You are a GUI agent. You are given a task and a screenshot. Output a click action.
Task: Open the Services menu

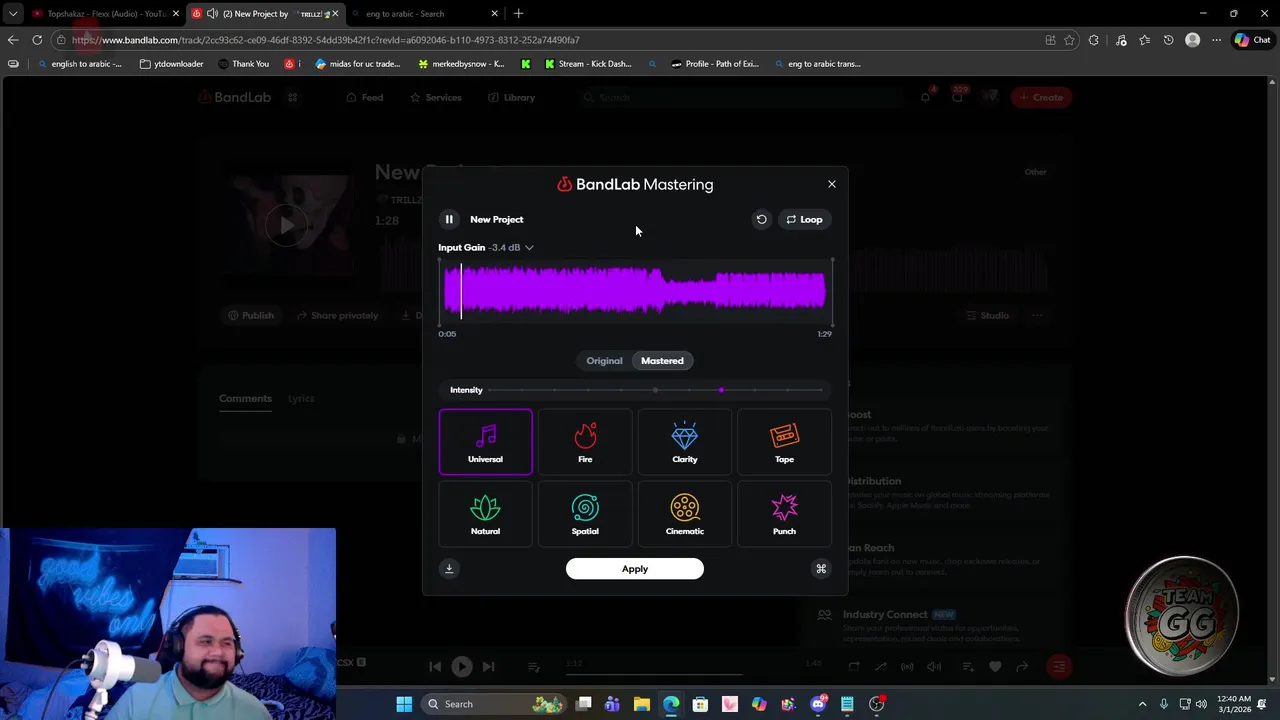click(x=436, y=97)
